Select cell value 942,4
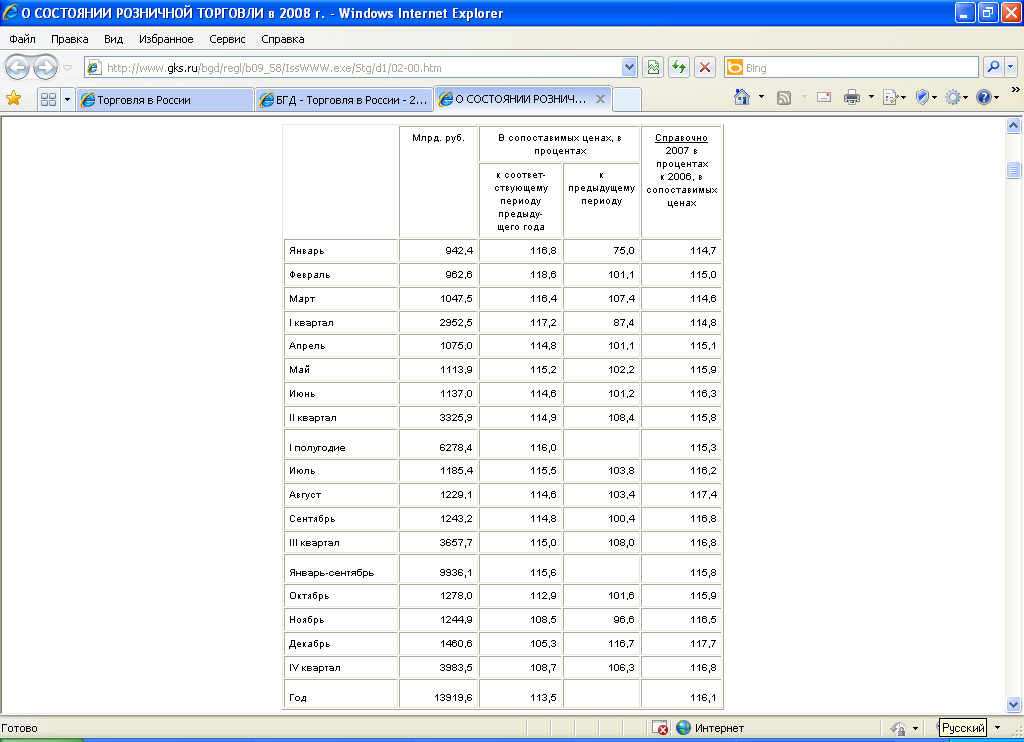Viewport: 1024px width, 742px height. (459, 251)
